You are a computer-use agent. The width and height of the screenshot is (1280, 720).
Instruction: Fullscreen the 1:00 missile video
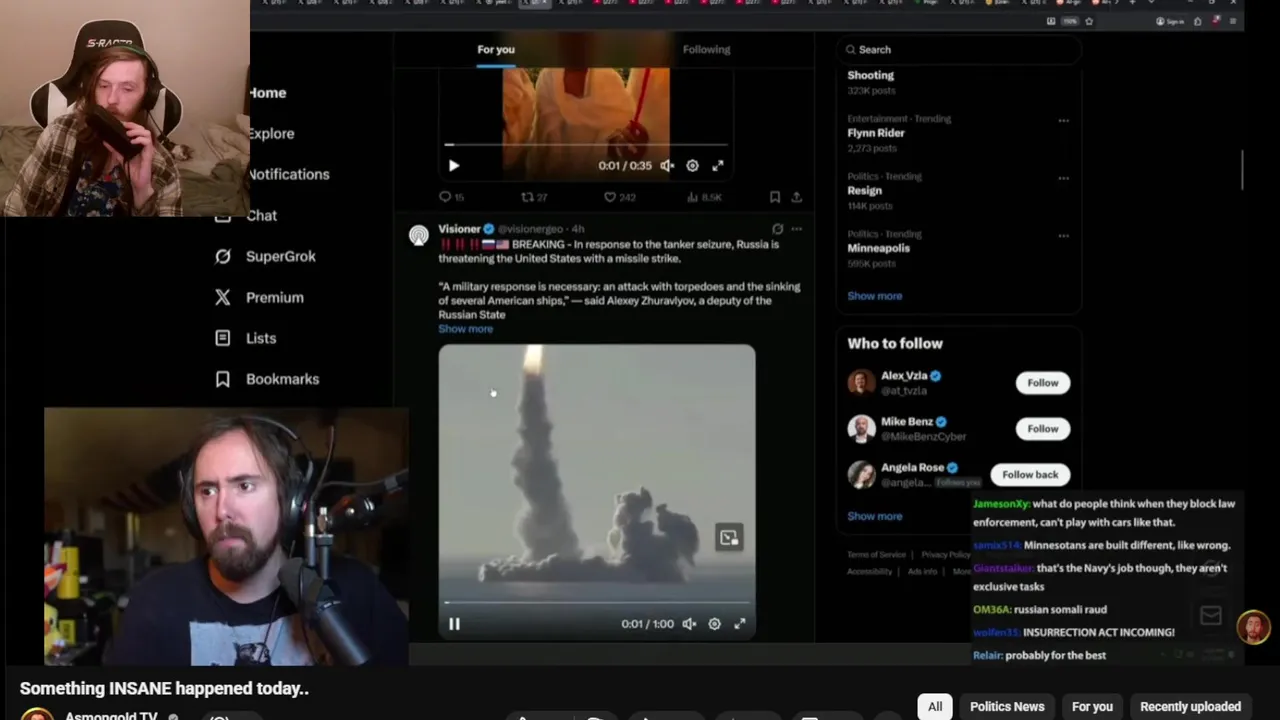740,624
